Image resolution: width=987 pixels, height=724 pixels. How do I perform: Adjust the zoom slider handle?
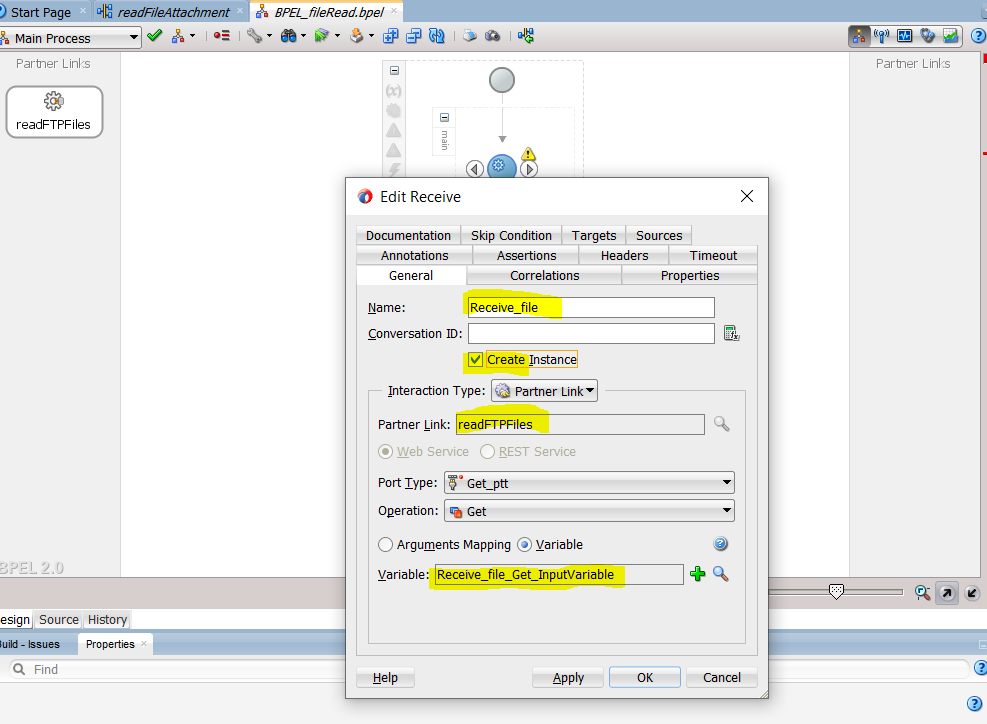(x=837, y=591)
